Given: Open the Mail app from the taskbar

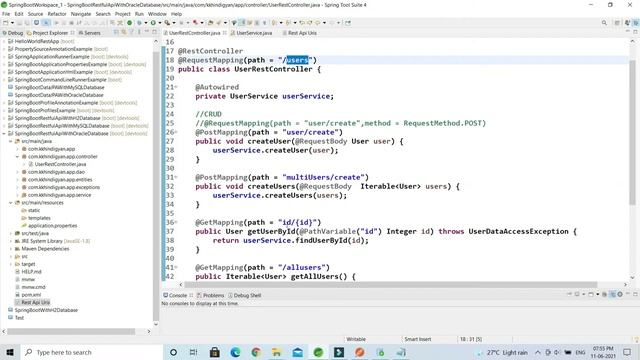Looking at the screenshot, I should tap(298, 352).
